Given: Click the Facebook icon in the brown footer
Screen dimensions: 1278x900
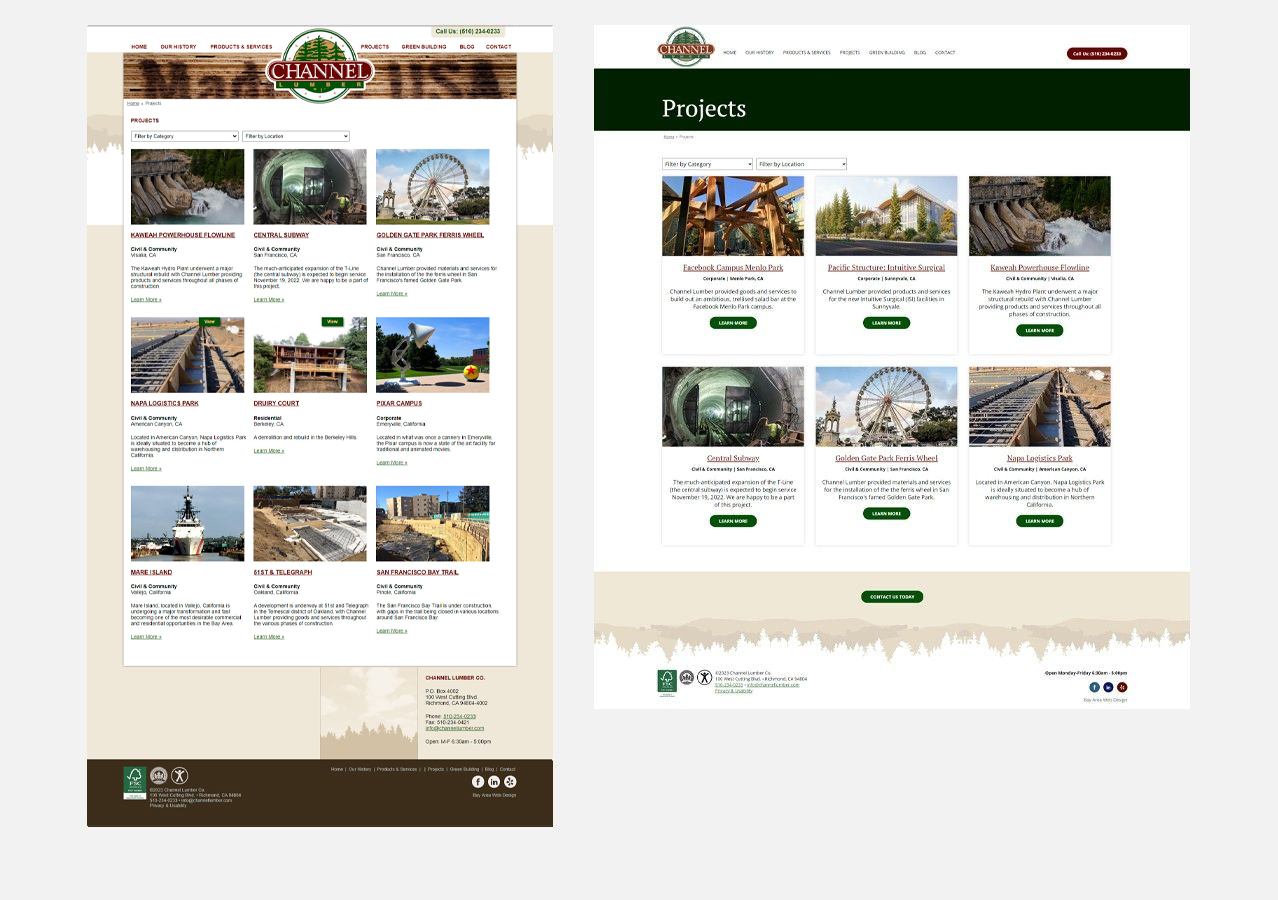Looking at the screenshot, I should click(x=478, y=782).
